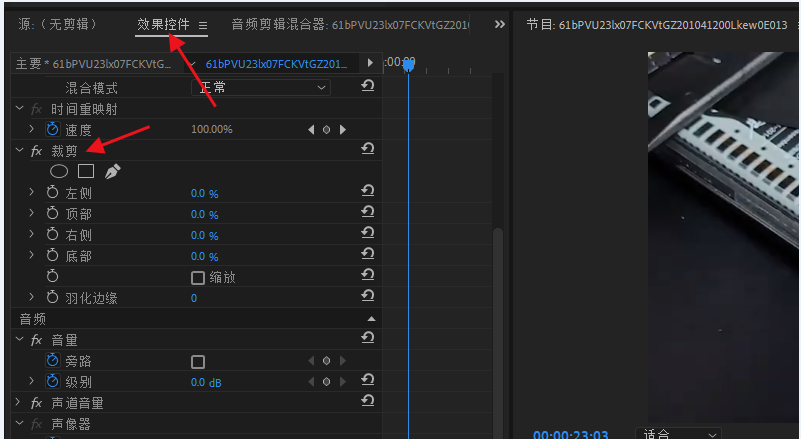Go to next keyframe for 级别
The height and width of the screenshot is (439, 801).
[343, 382]
